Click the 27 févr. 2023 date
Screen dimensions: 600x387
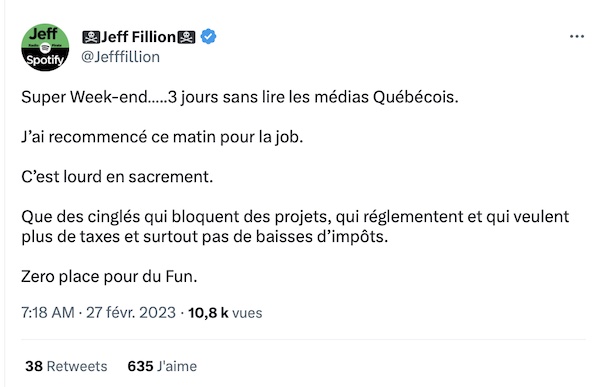(x=131, y=313)
